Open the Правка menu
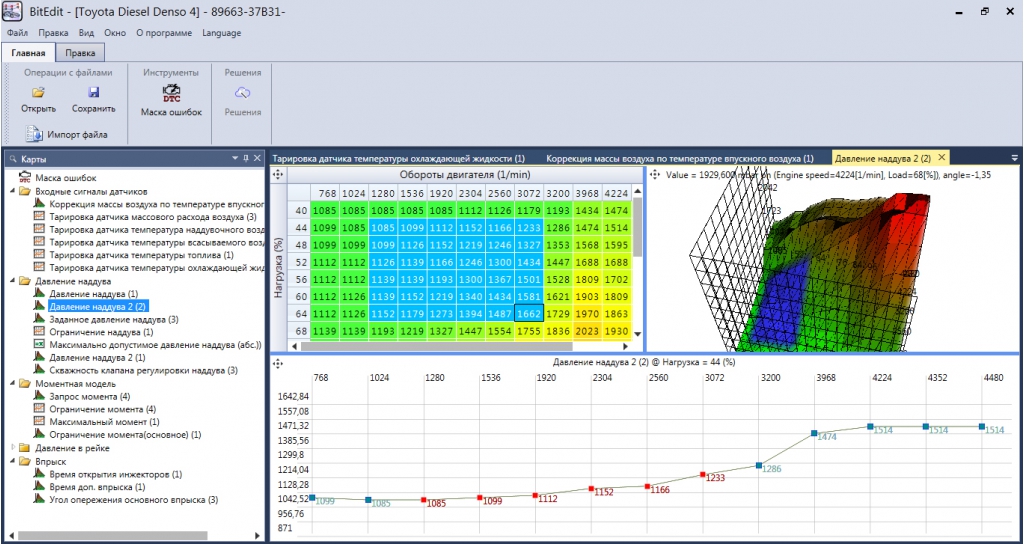Viewport: 1024px width, 544px height. (53, 33)
